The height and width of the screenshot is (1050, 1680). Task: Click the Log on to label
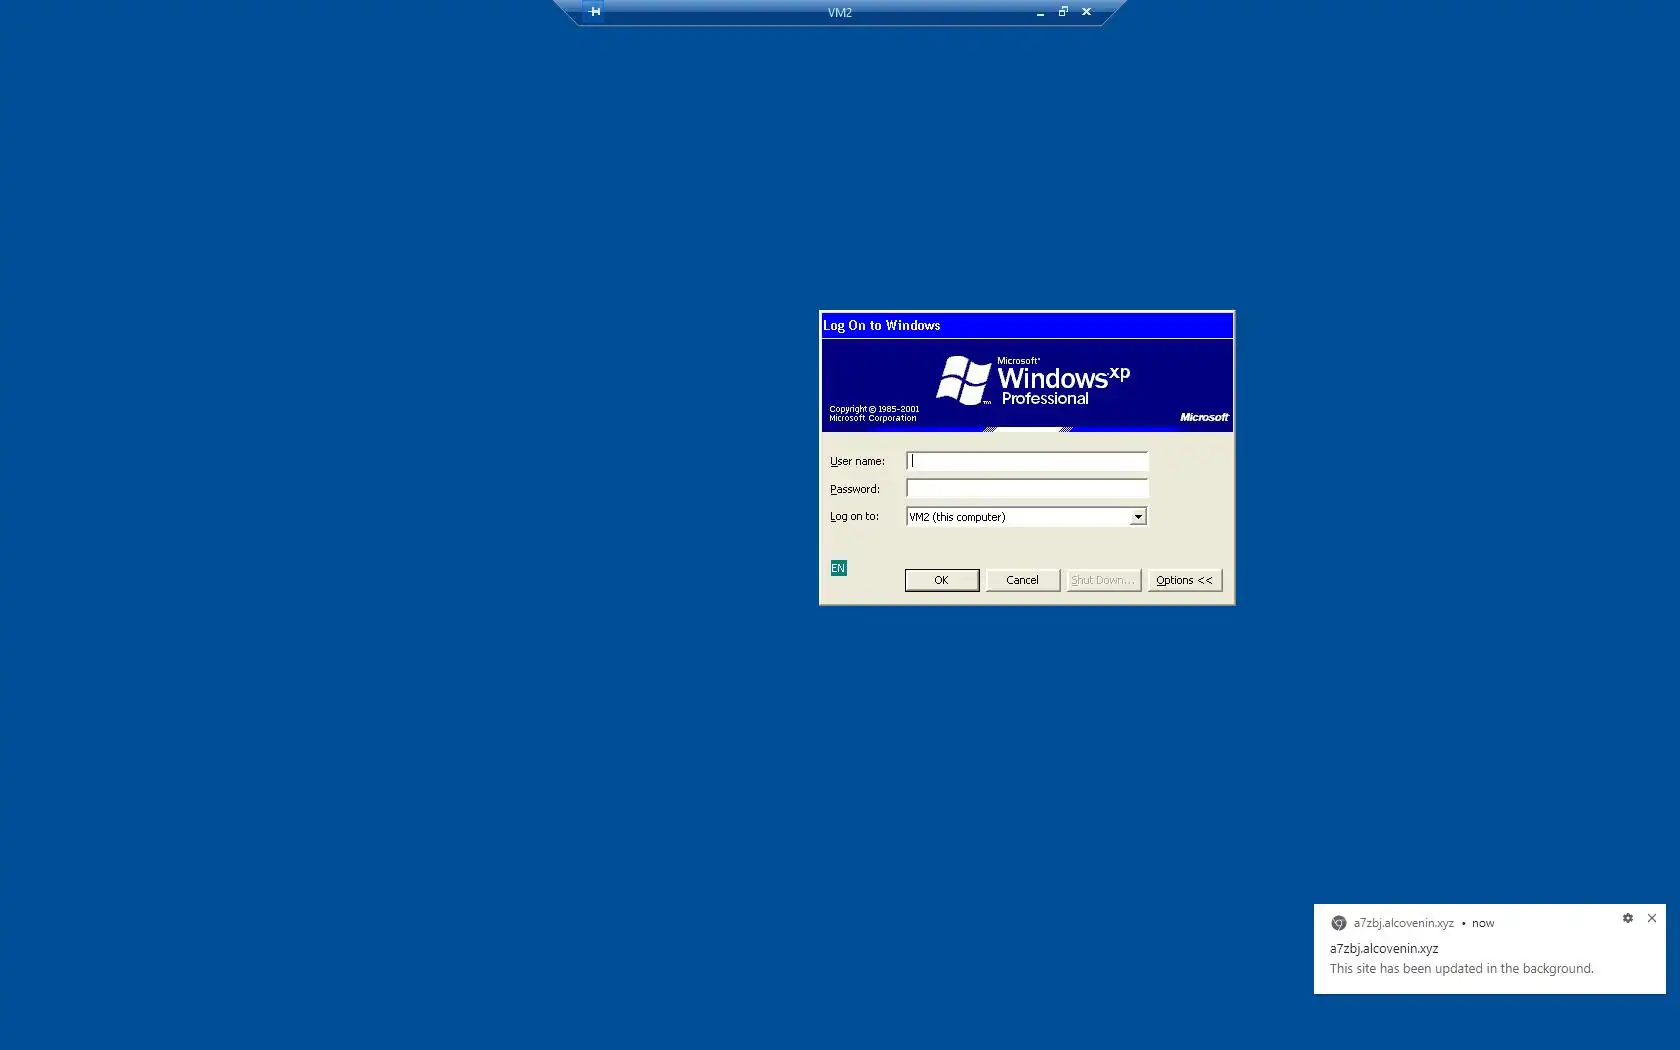point(854,516)
